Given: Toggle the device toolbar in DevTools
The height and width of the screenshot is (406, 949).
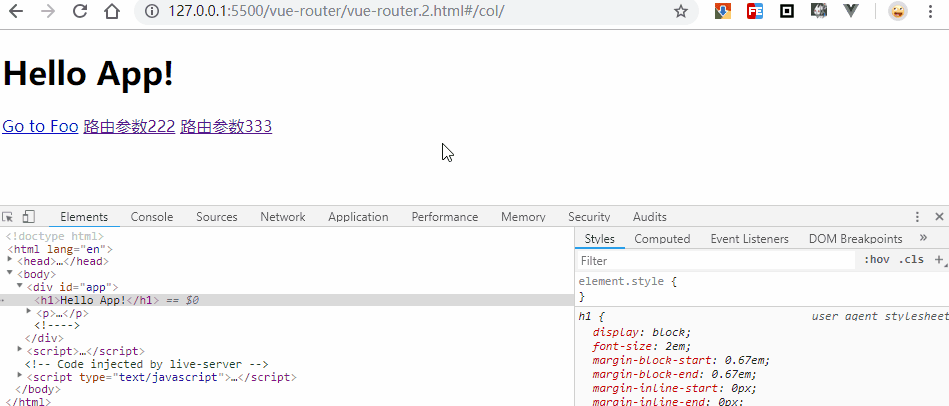Looking at the screenshot, I should (28, 217).
